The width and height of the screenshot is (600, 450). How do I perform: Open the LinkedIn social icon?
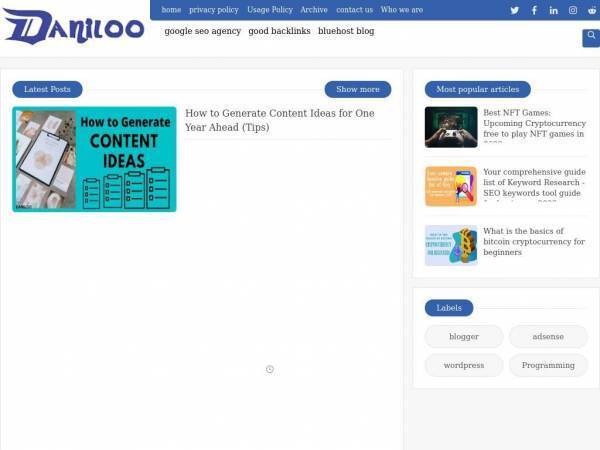(x=553, y=10)
